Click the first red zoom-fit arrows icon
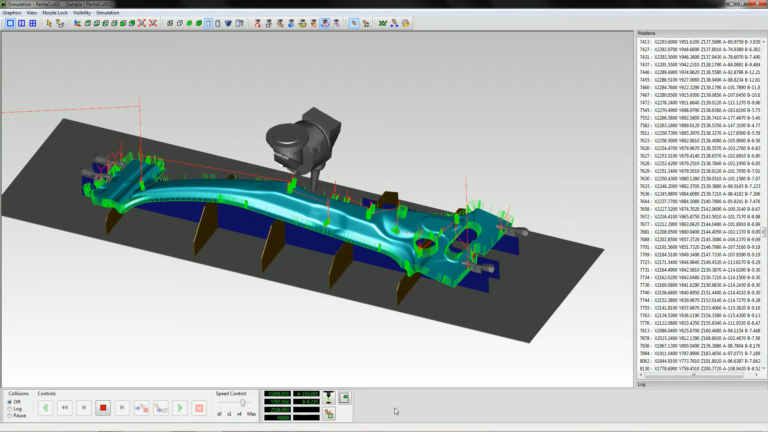 point(142,23)
